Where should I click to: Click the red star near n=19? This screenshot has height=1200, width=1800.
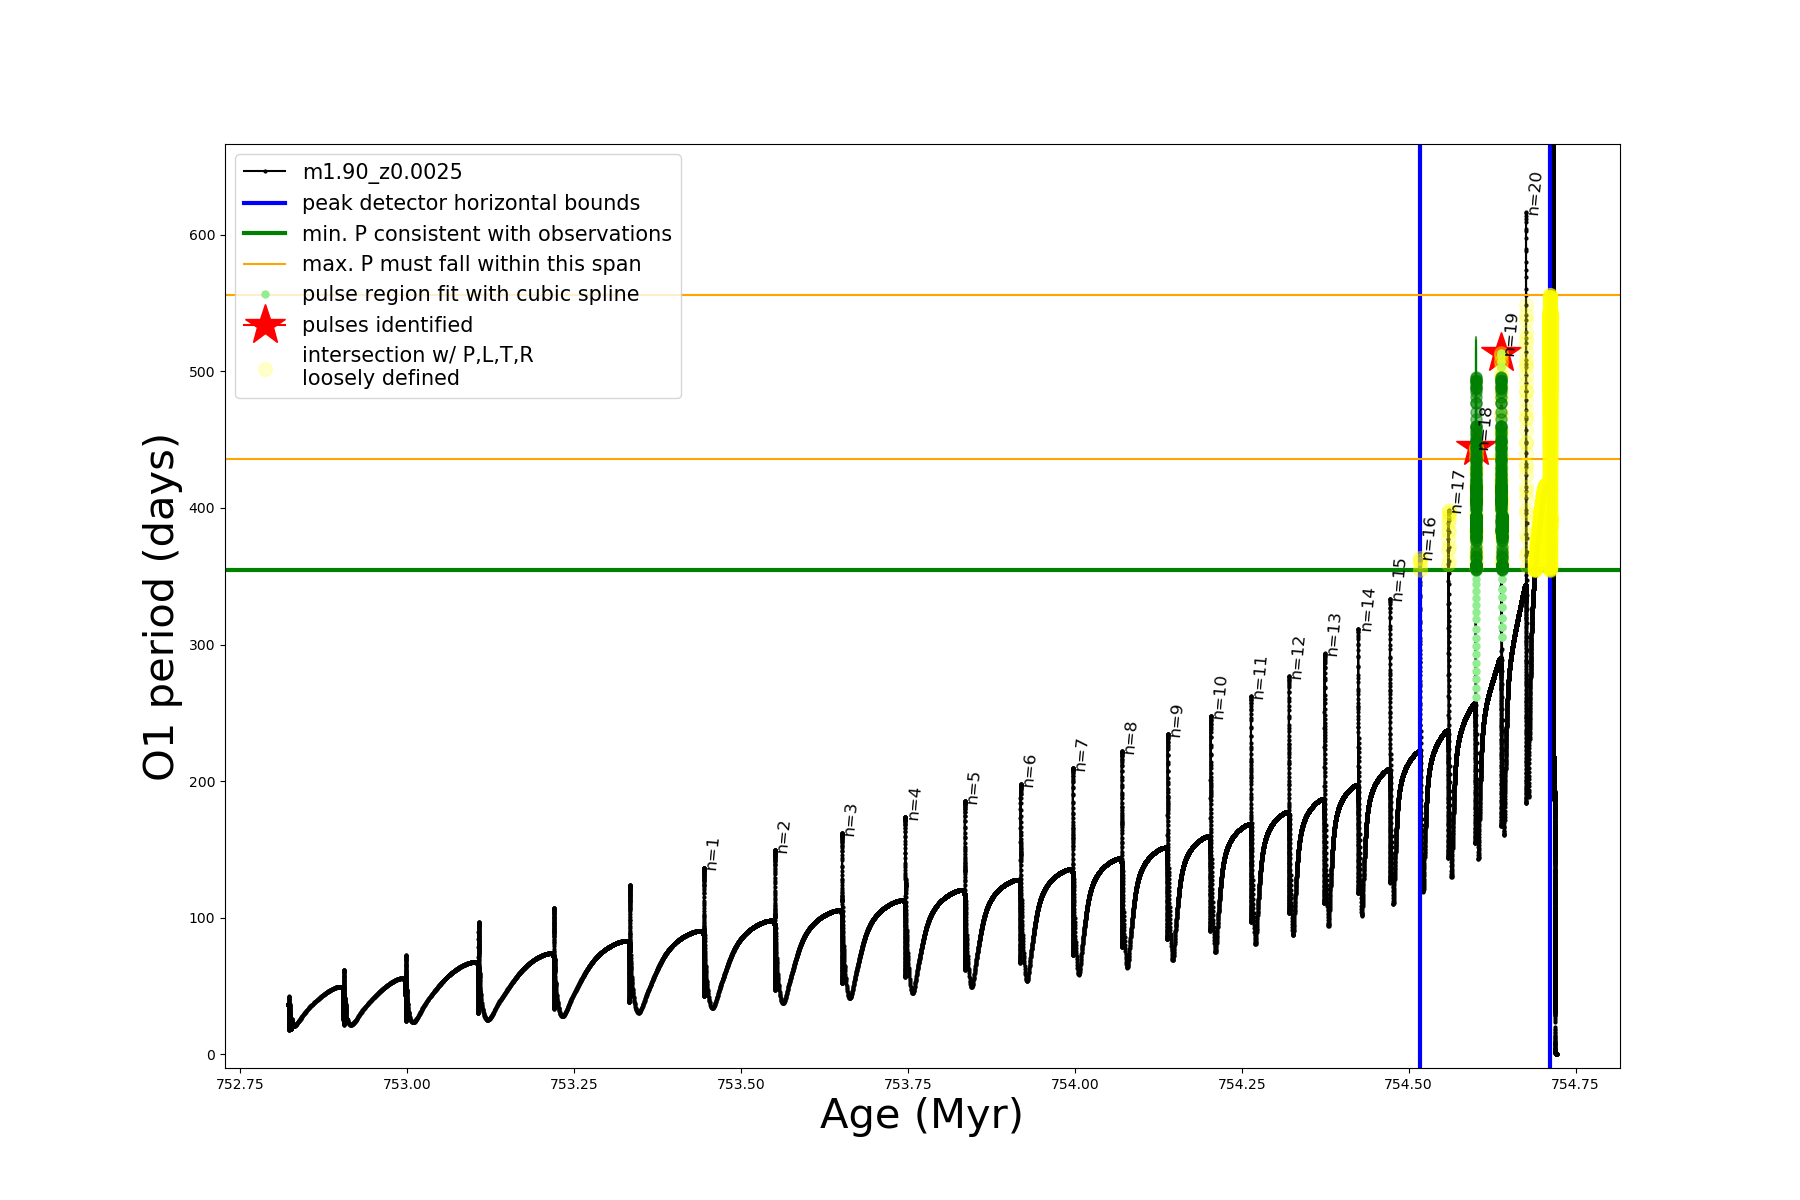[1500, 352]
